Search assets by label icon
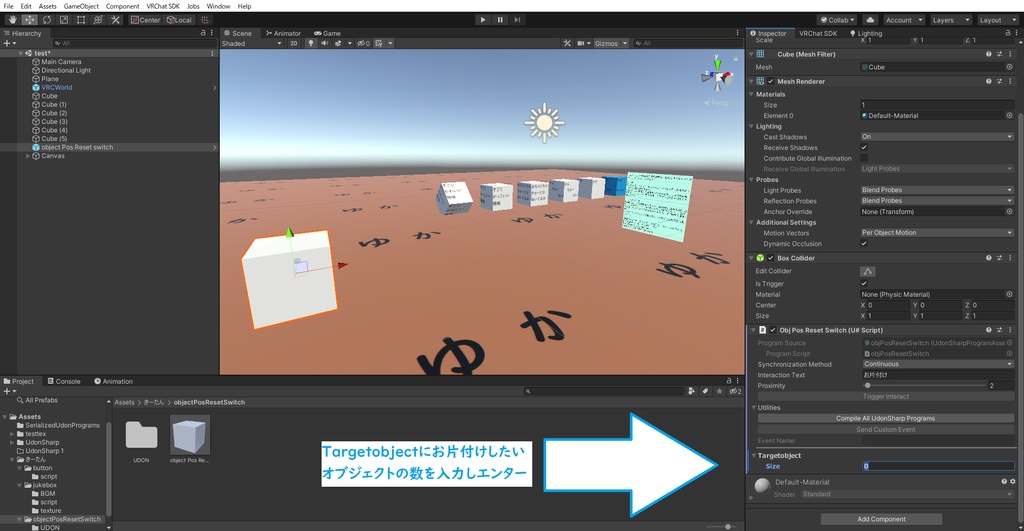The image size is (1024, 531). click(705, 391)
